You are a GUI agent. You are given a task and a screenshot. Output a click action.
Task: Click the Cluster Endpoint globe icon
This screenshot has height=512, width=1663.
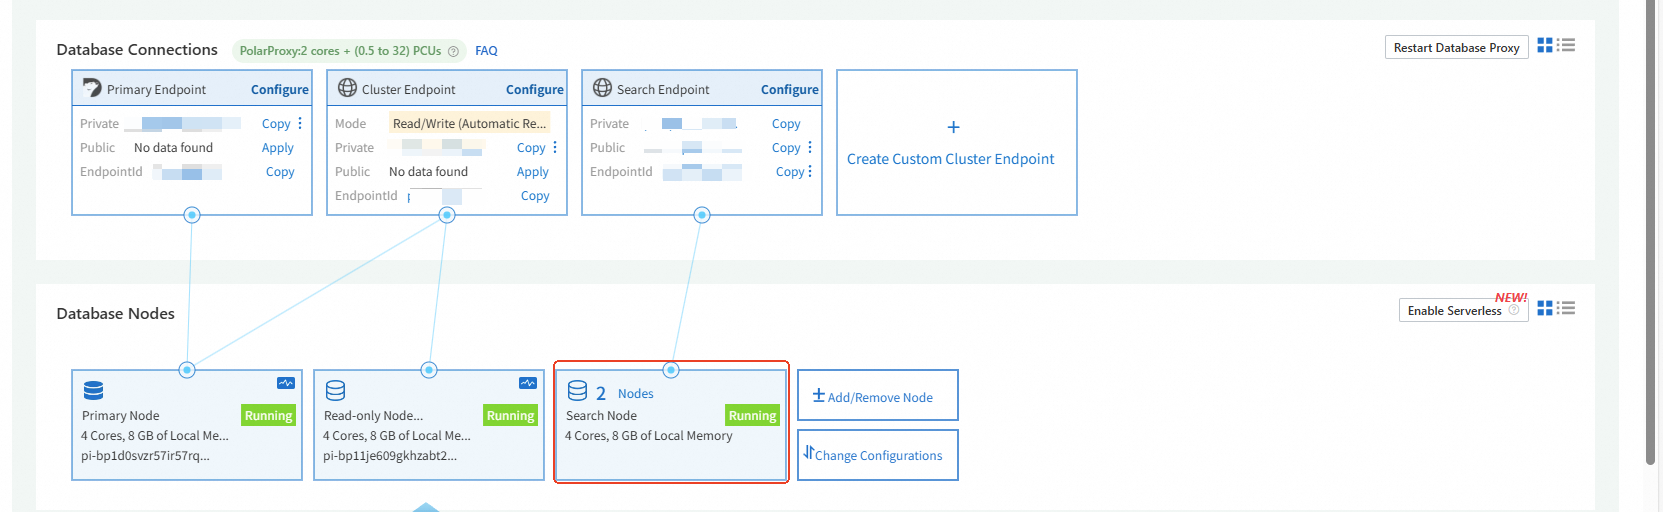pos(347,88)
